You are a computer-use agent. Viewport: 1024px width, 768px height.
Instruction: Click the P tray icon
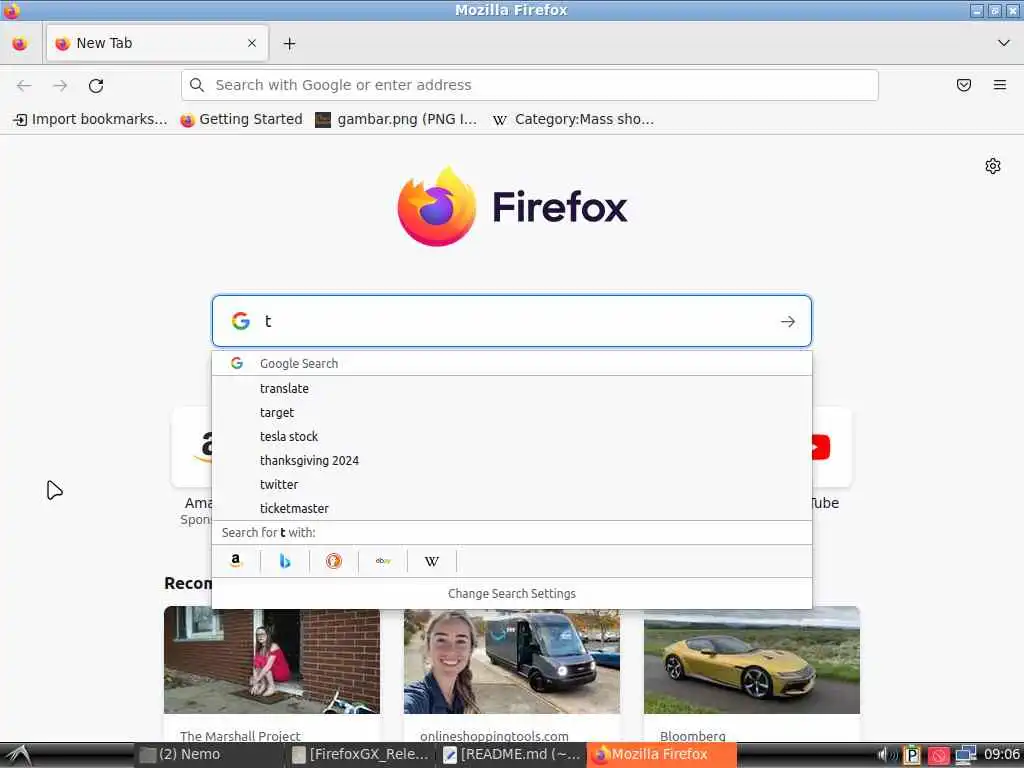point(912,756)
